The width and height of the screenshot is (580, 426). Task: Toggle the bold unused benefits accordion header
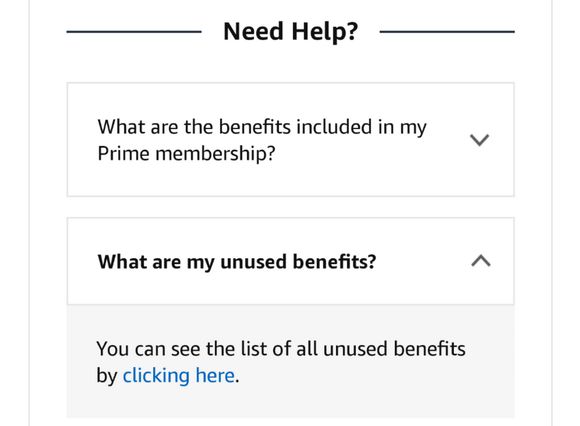[x=290, y=261]
